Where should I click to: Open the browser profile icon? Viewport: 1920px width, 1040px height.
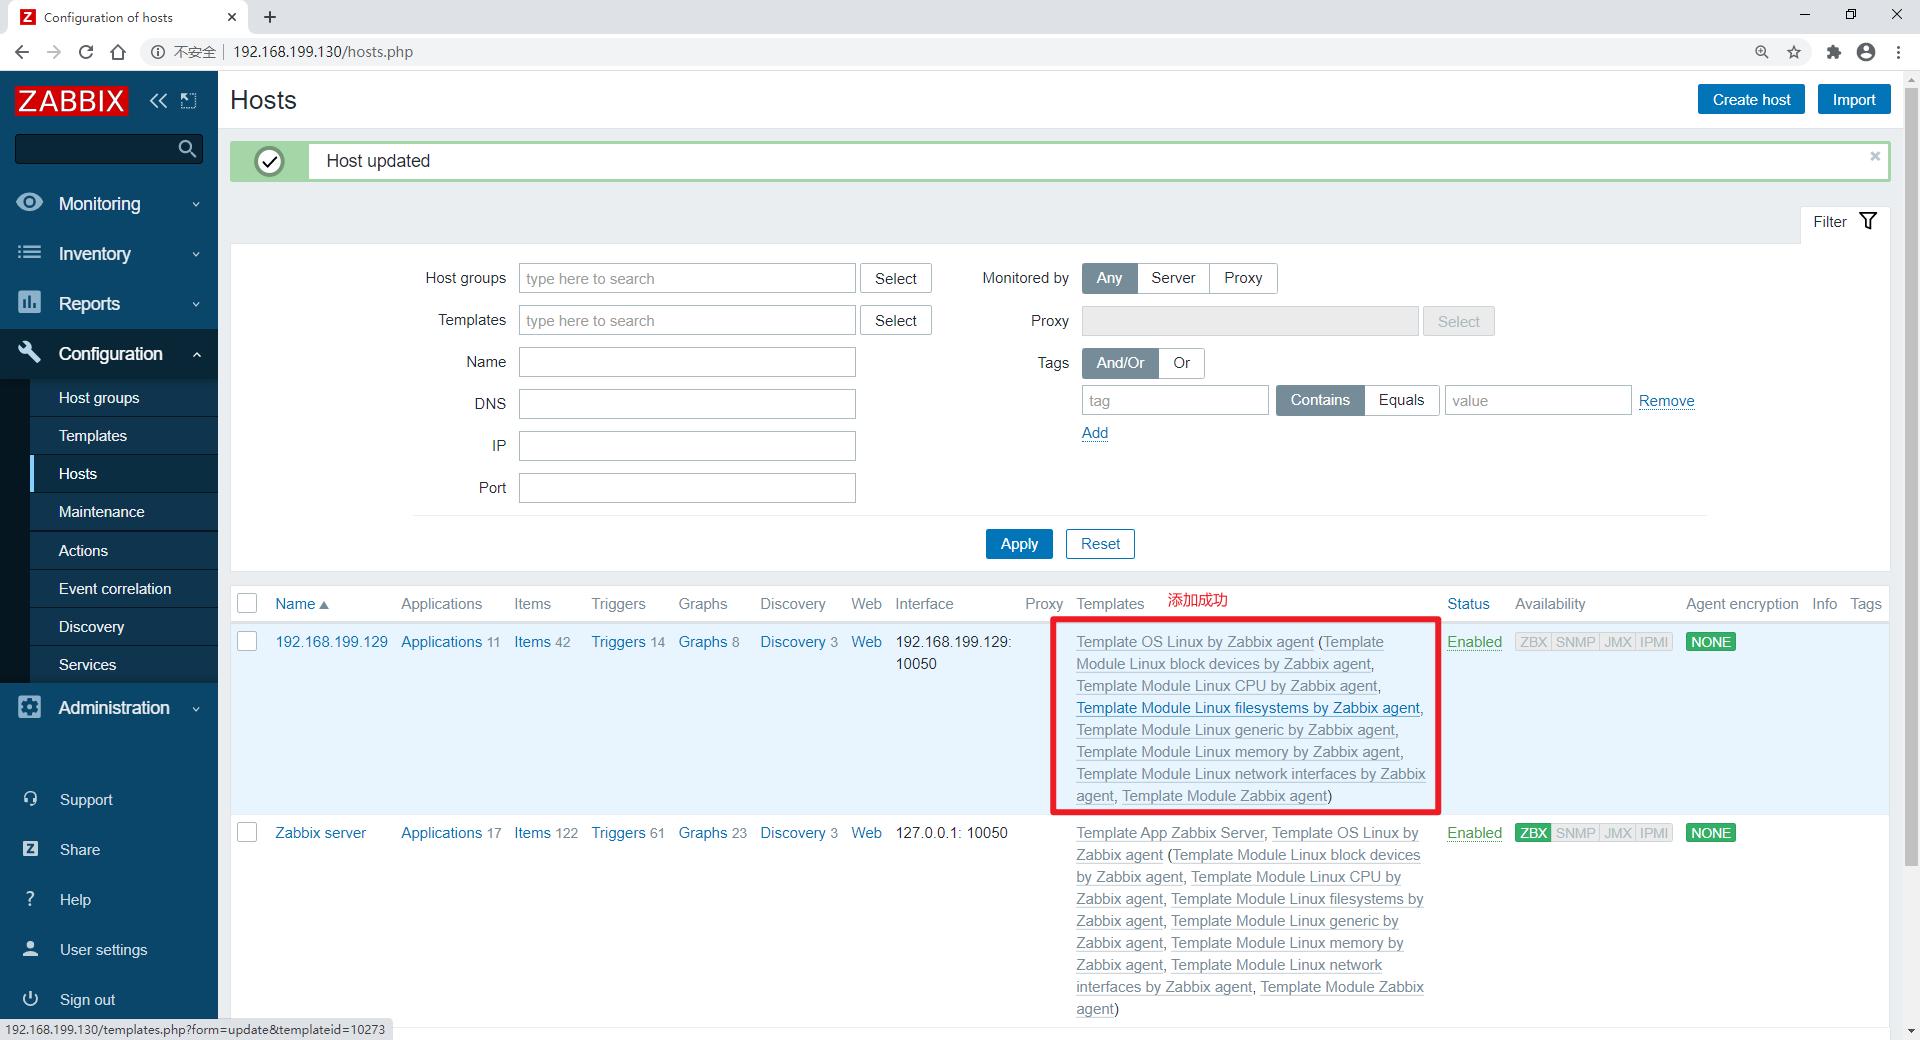pyautogui.click(x=1866, y=52)
